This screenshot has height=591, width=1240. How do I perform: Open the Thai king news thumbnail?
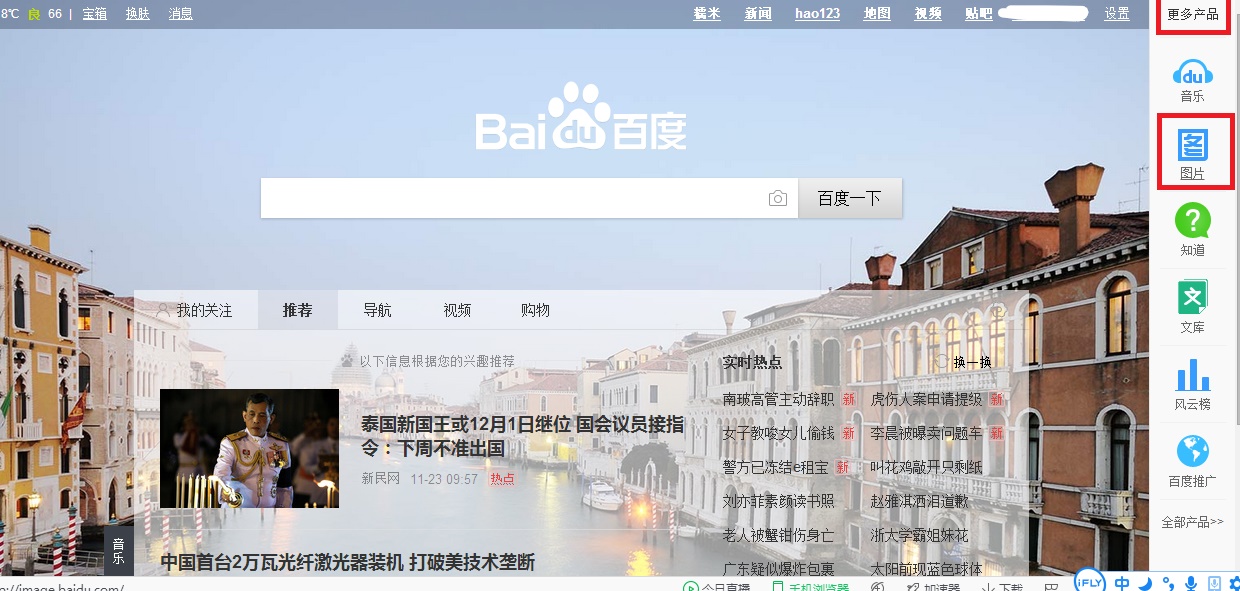pyautogui.click(x=249, y=449)
